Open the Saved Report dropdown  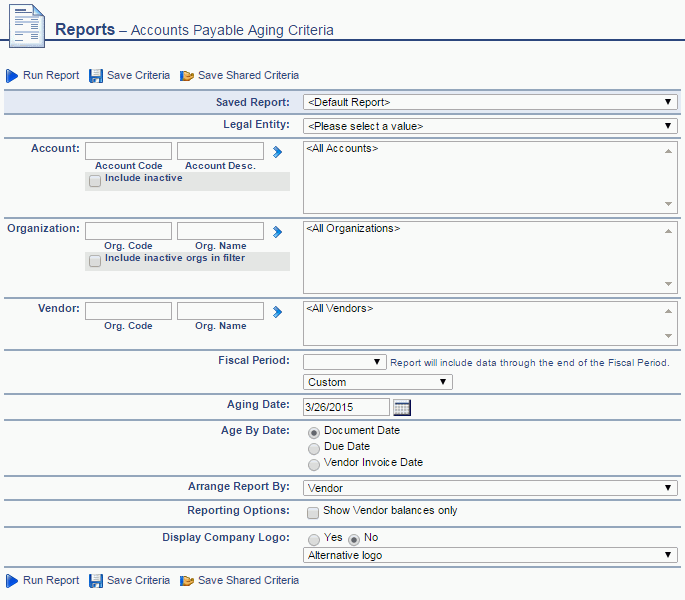point(490,102)
